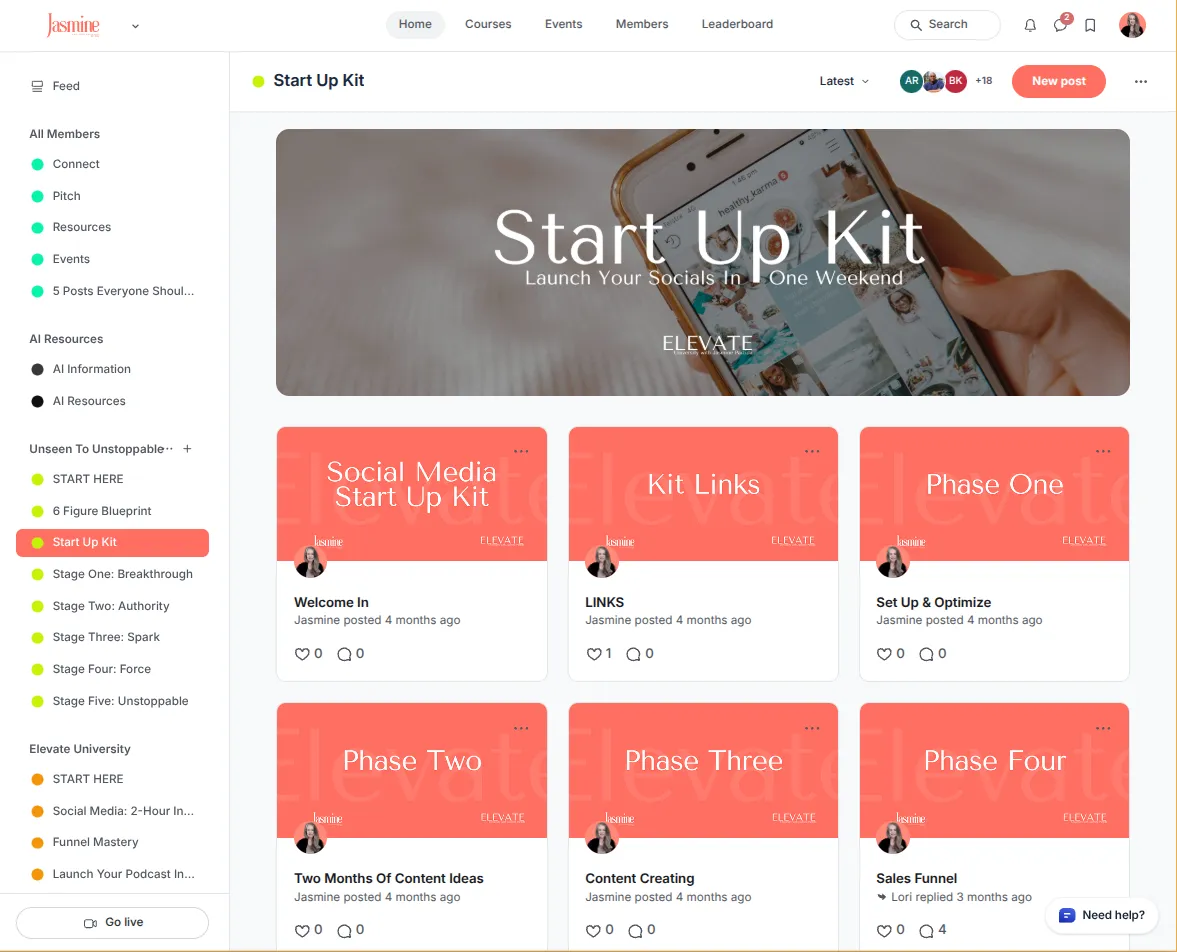The image size is (1177, 952).
Task: Expand the Latest sort dropdown
Action: [844, 81]
